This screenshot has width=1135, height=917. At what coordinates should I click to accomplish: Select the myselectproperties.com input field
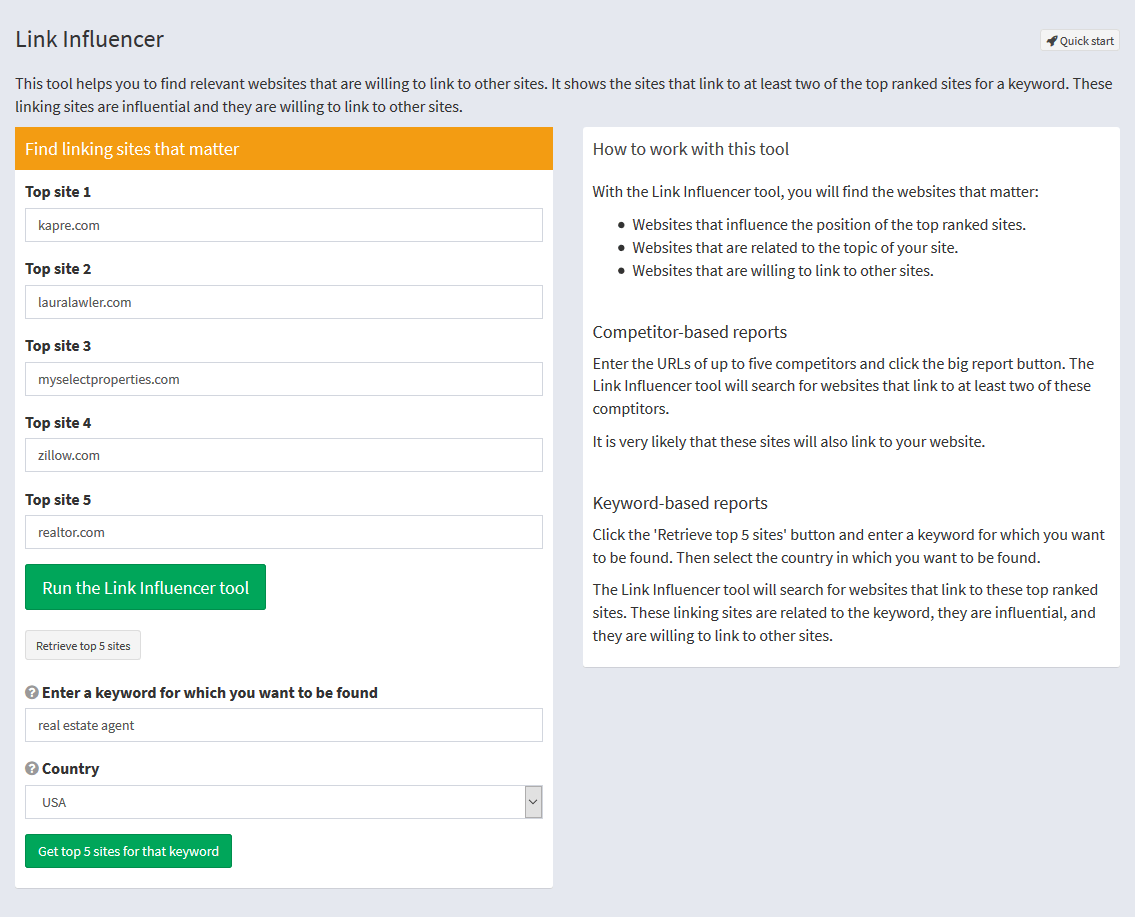point(284,379)
